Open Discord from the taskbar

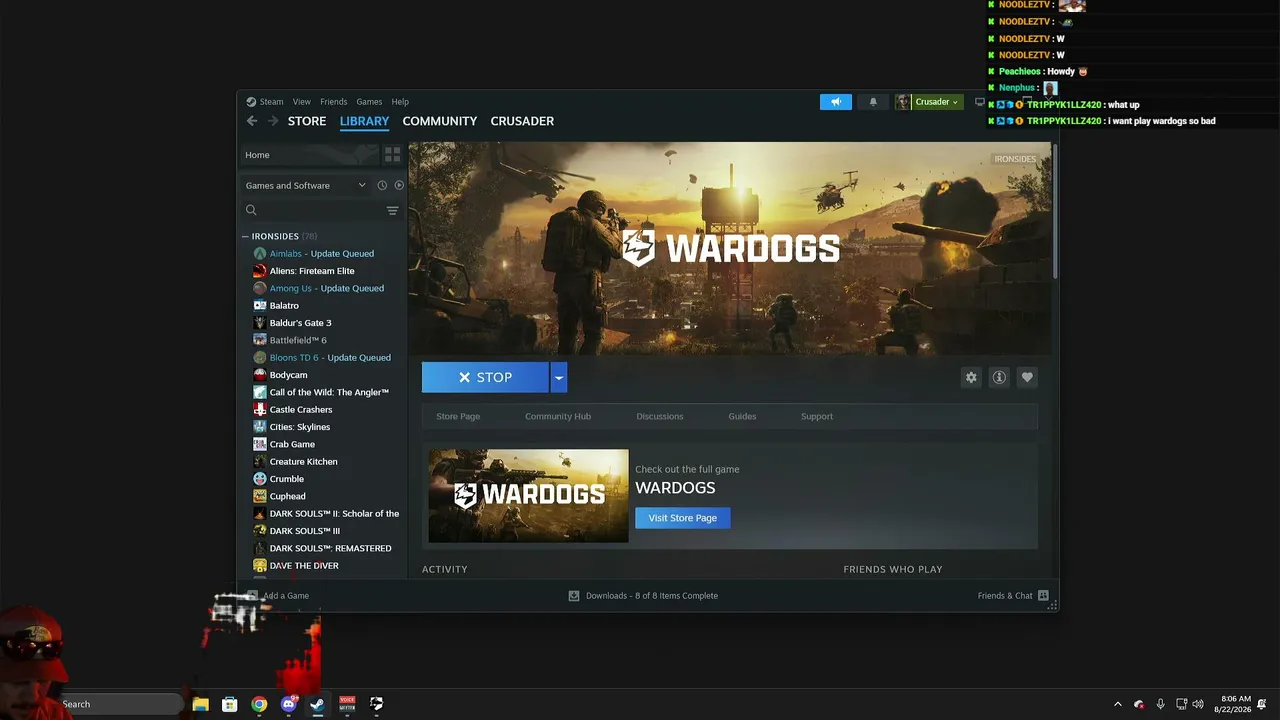[289, 704]
